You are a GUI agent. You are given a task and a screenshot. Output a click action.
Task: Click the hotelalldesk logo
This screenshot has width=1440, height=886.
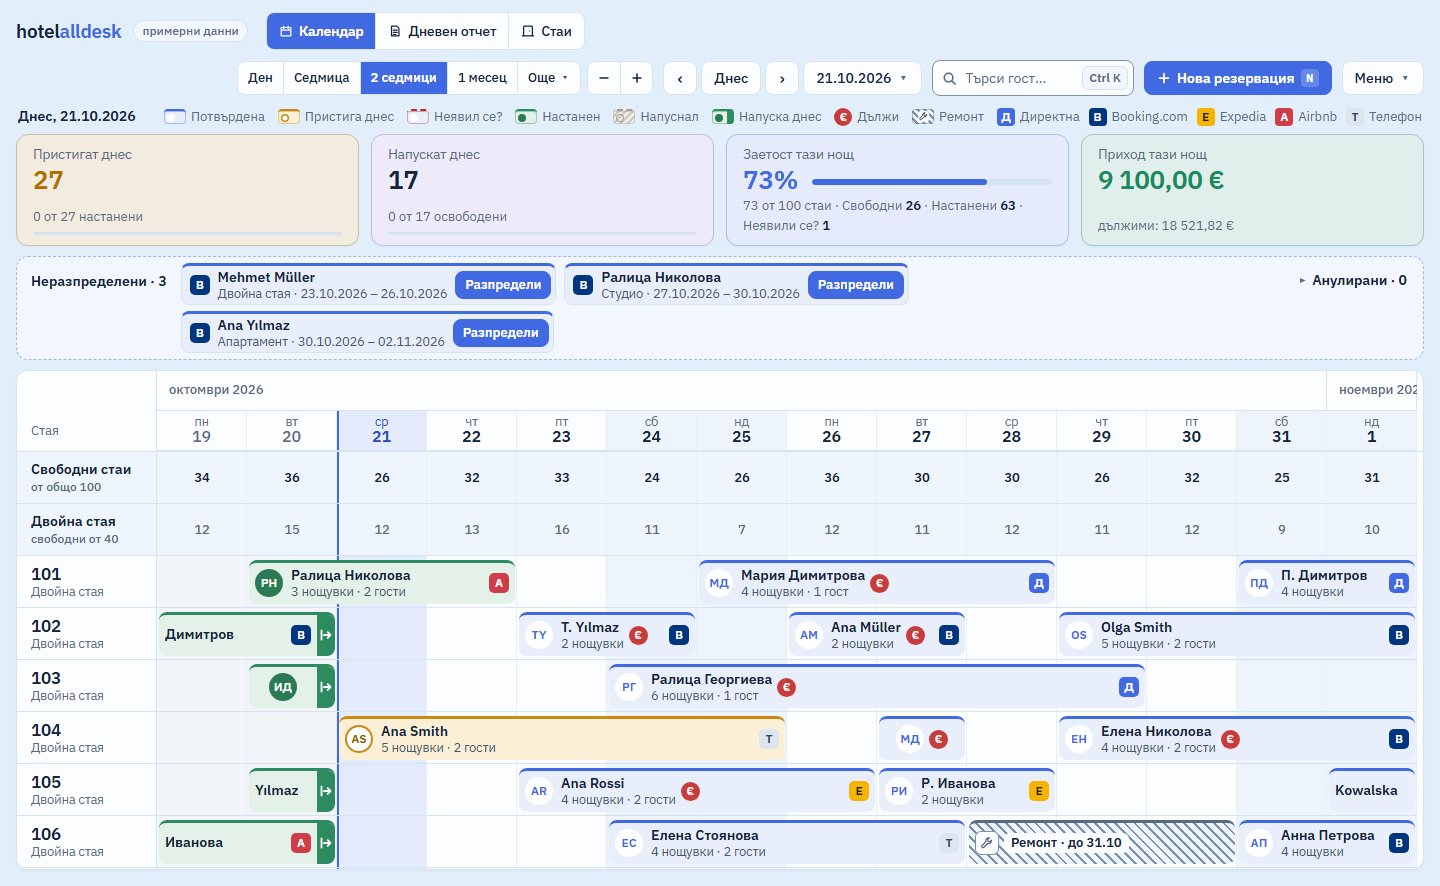pos(68,31)
